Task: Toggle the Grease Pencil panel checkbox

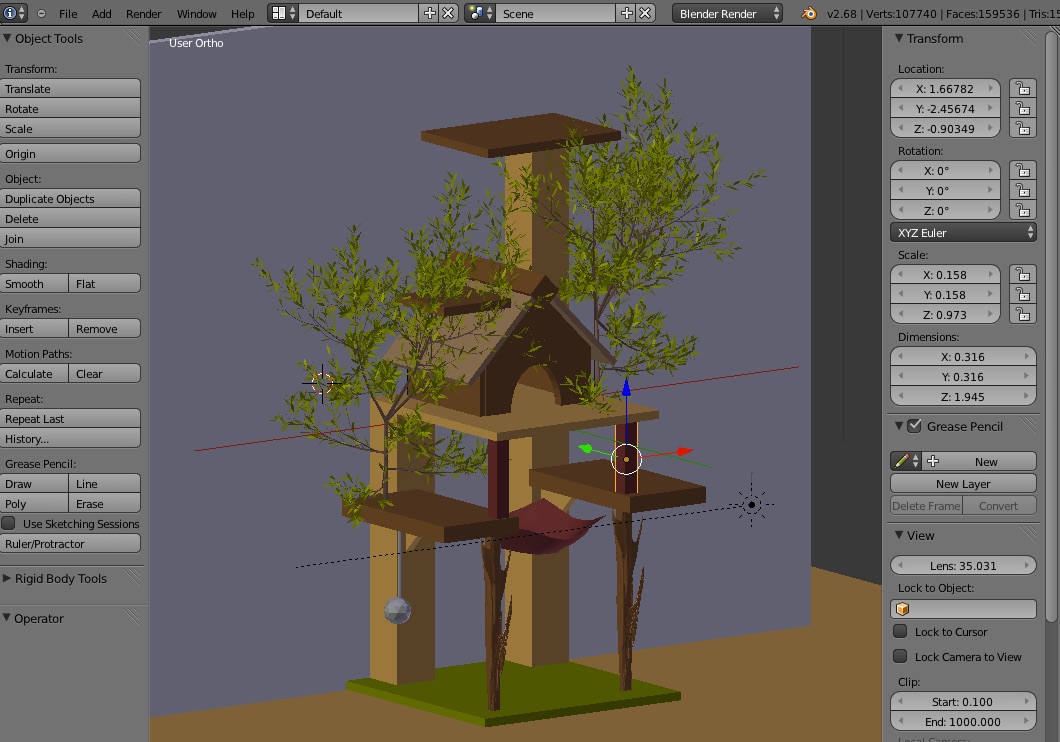Action: tap(914, 426)
